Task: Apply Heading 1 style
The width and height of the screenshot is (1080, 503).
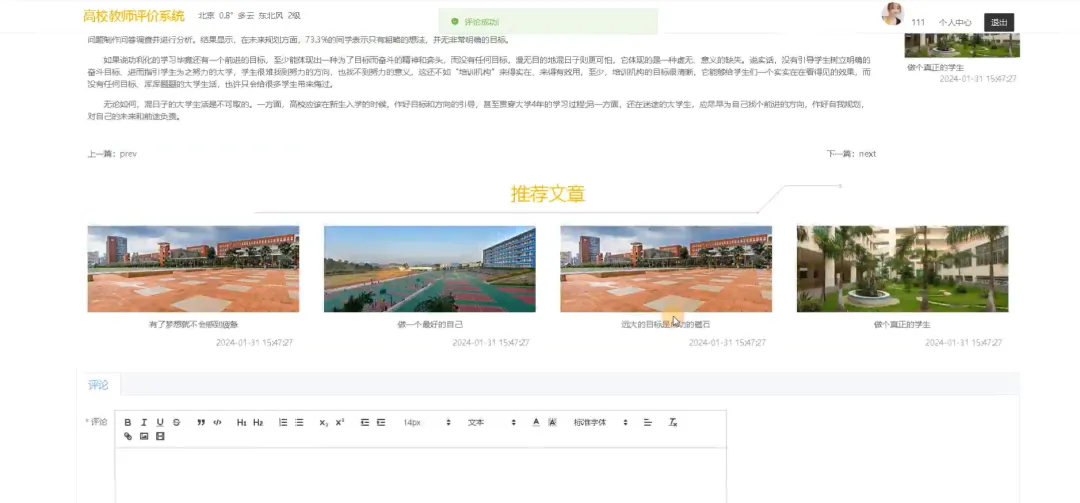Action: tap(242, 422)
